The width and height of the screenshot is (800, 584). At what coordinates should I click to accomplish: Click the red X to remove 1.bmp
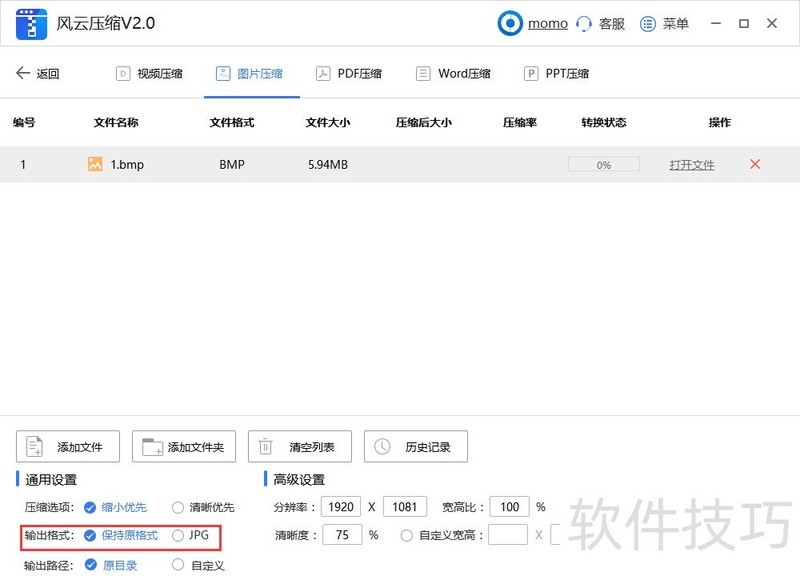point(755,164)
